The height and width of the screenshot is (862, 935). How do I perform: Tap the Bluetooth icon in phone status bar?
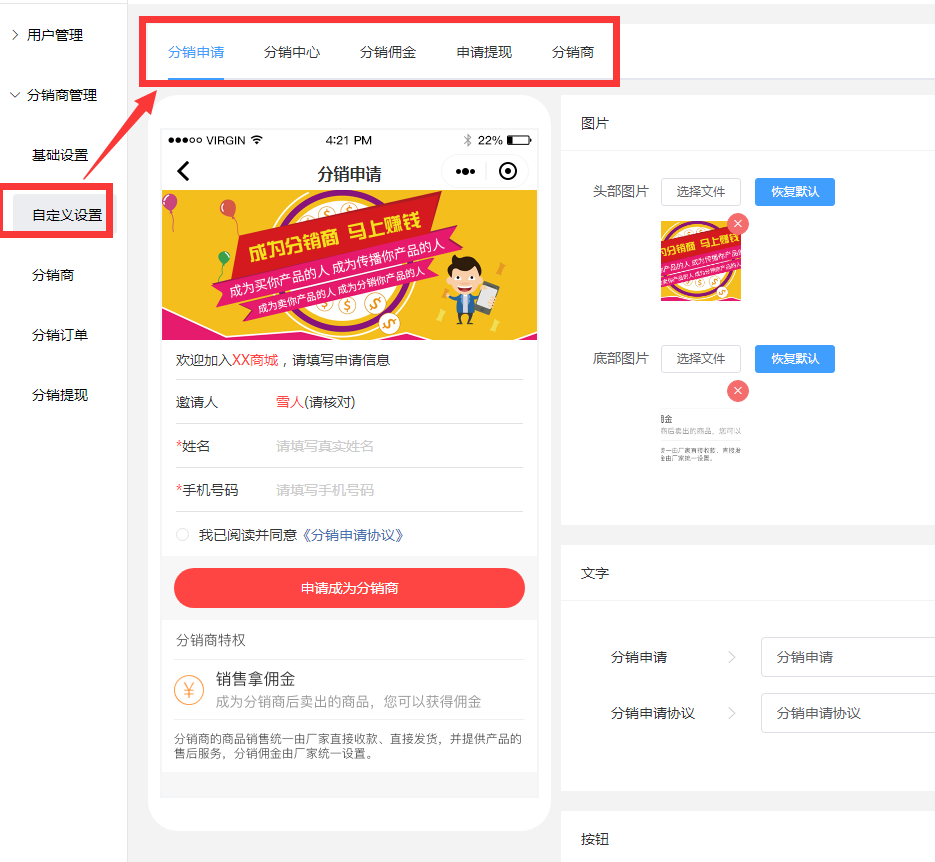[468, 140]
